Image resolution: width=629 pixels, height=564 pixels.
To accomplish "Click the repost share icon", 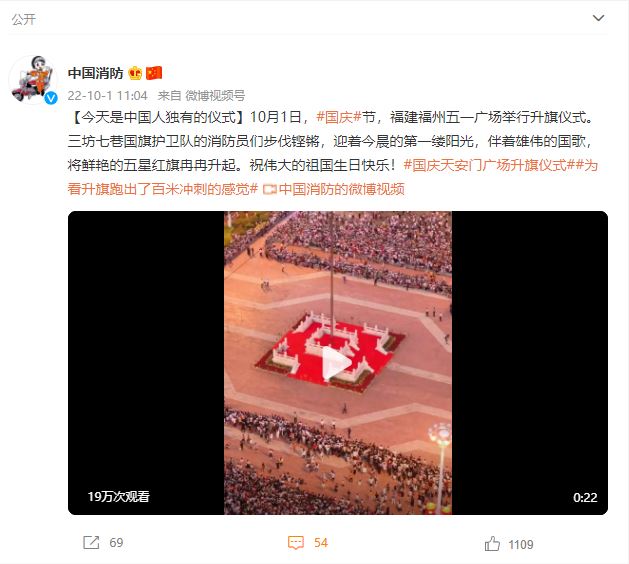I will coord(91,542).
